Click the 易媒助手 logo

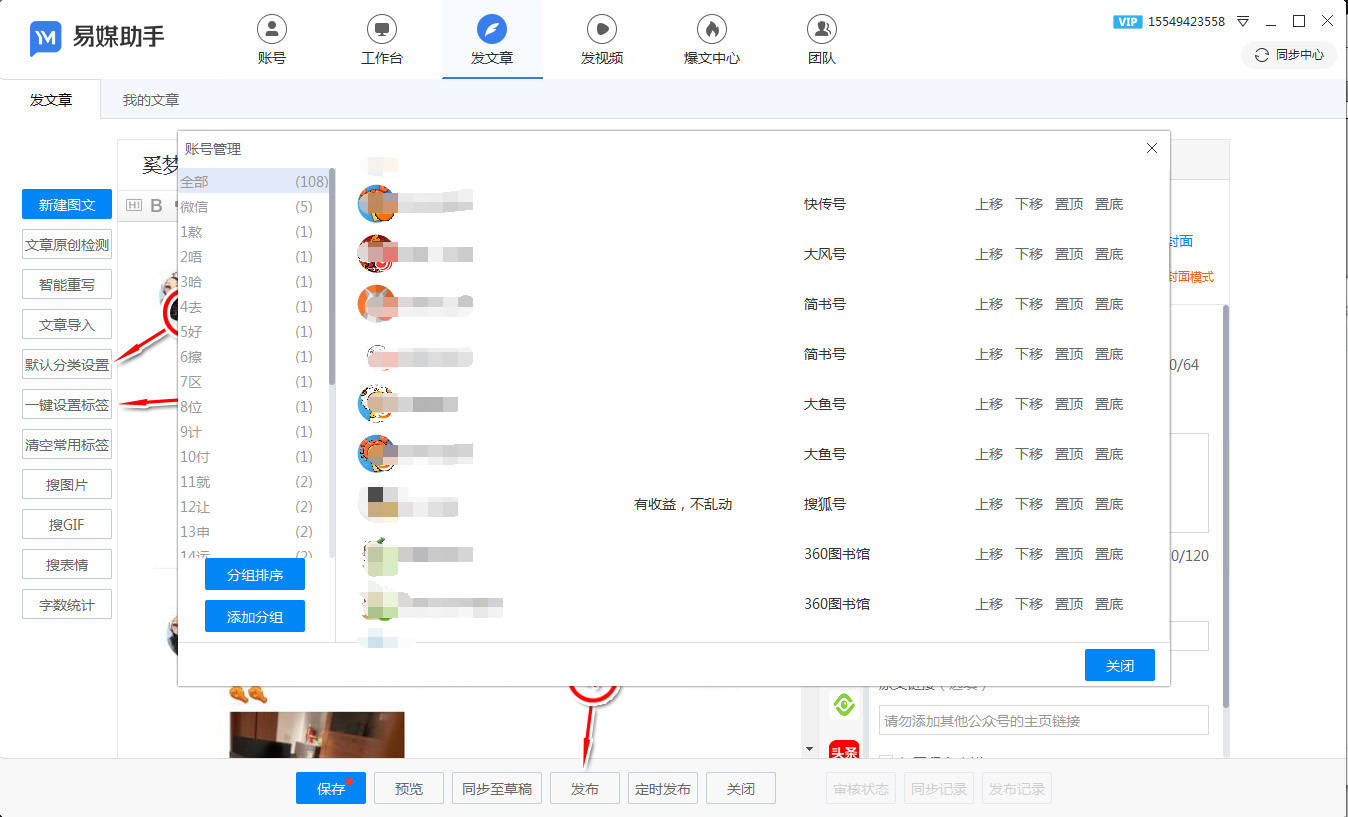pyautogui.click(x=97, y=38)
